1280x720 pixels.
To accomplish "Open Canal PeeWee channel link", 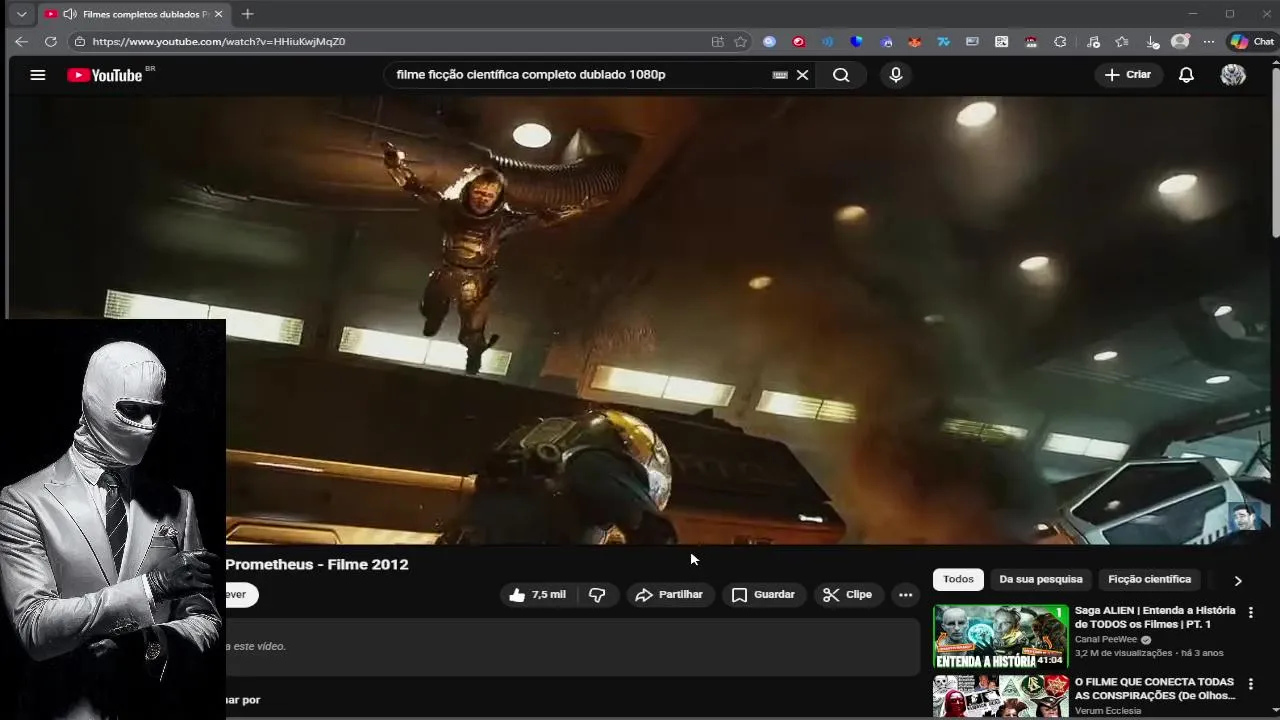I will [x=1106, y=640].
